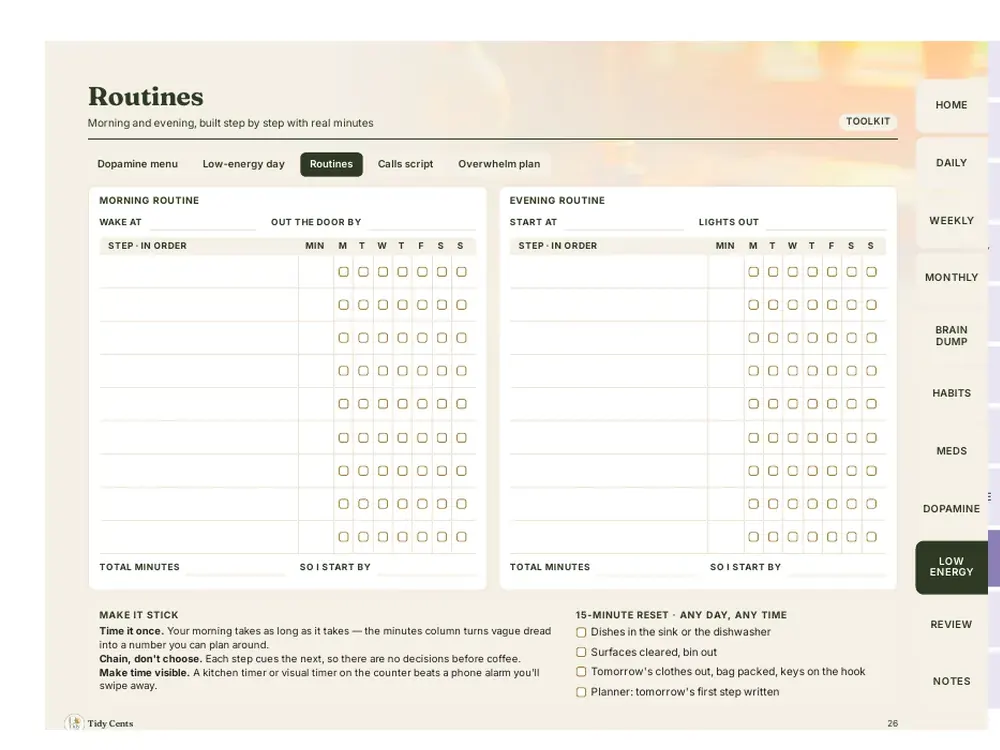Viewport: 1000px width, 750px height.
Task: Check 'Dishes in the sink or the dishwasher'
Action: coord(581,633)
